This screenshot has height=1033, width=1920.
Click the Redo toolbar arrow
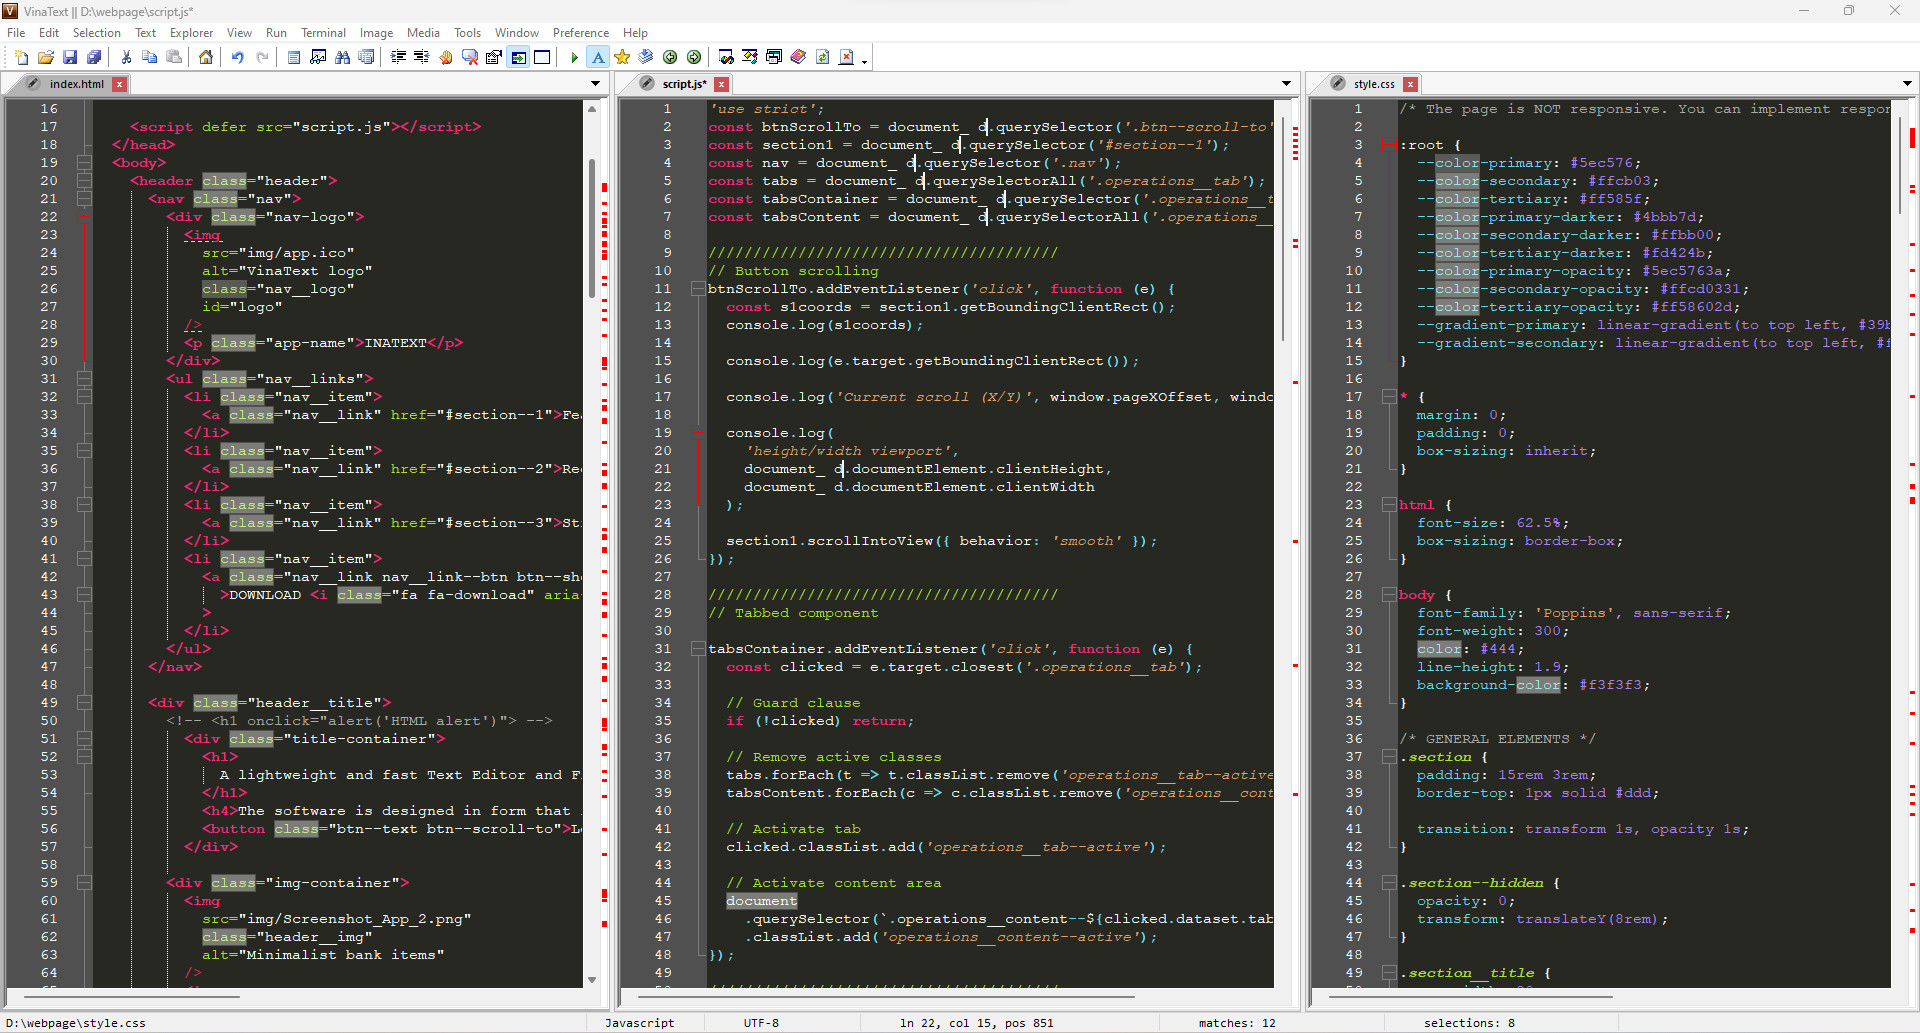click(x=262, y=57)
